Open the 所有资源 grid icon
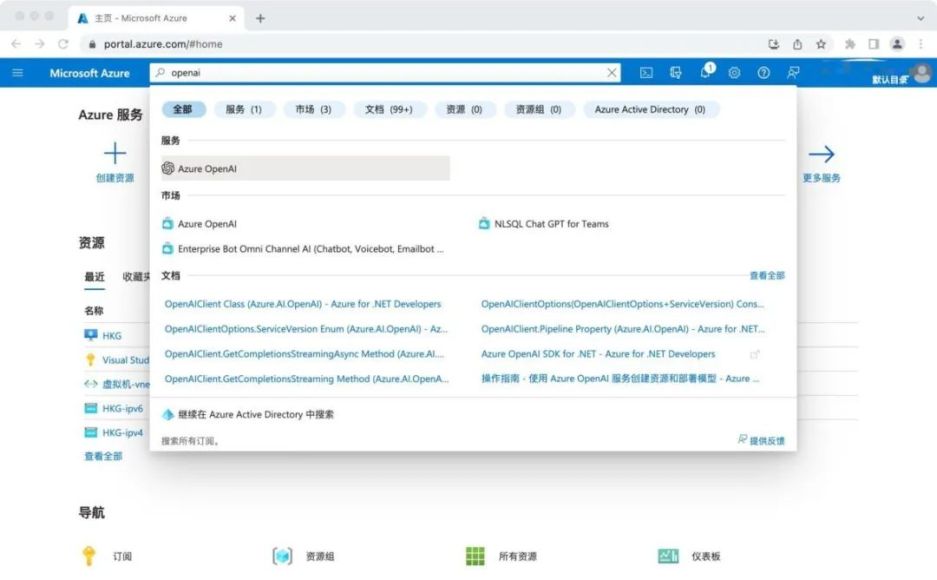 (475, 556)
